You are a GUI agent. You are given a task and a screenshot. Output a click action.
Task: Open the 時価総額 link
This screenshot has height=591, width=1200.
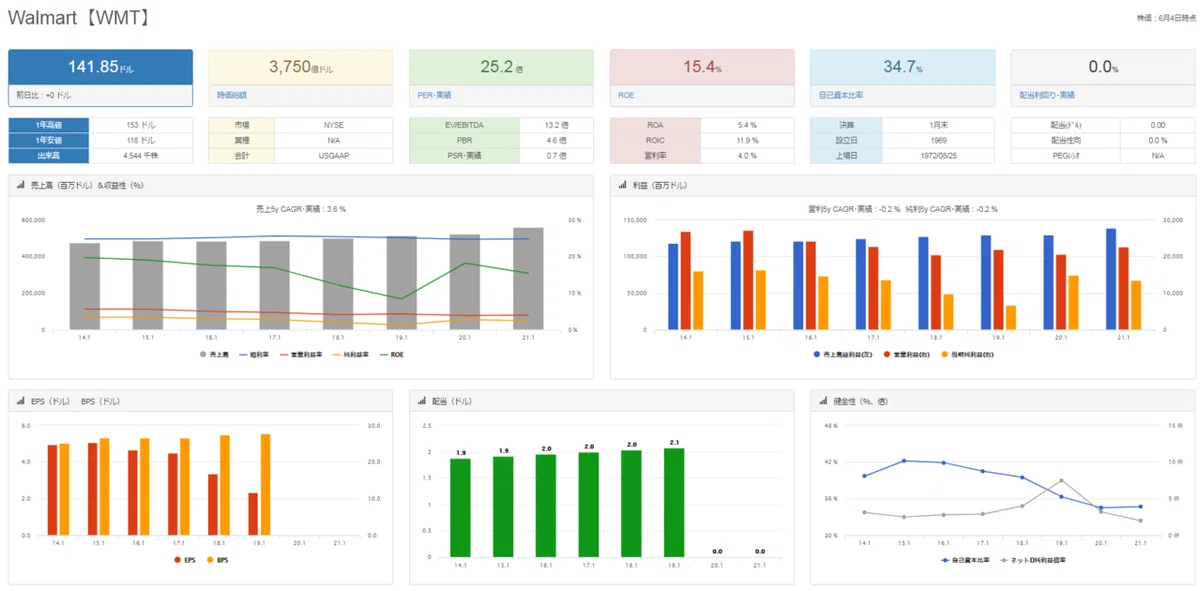click(232, 95)
